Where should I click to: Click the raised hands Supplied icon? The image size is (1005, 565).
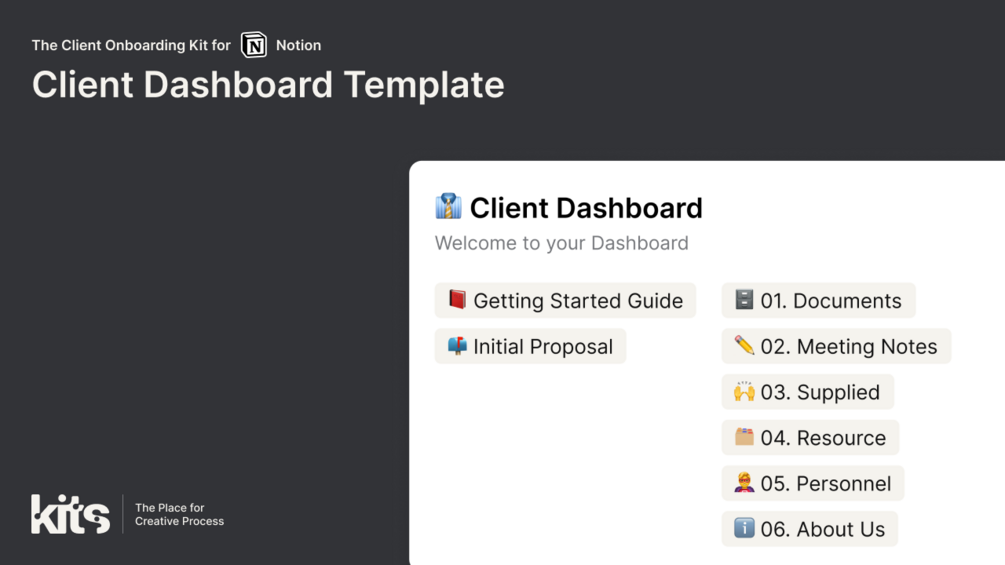click(744, 392)
